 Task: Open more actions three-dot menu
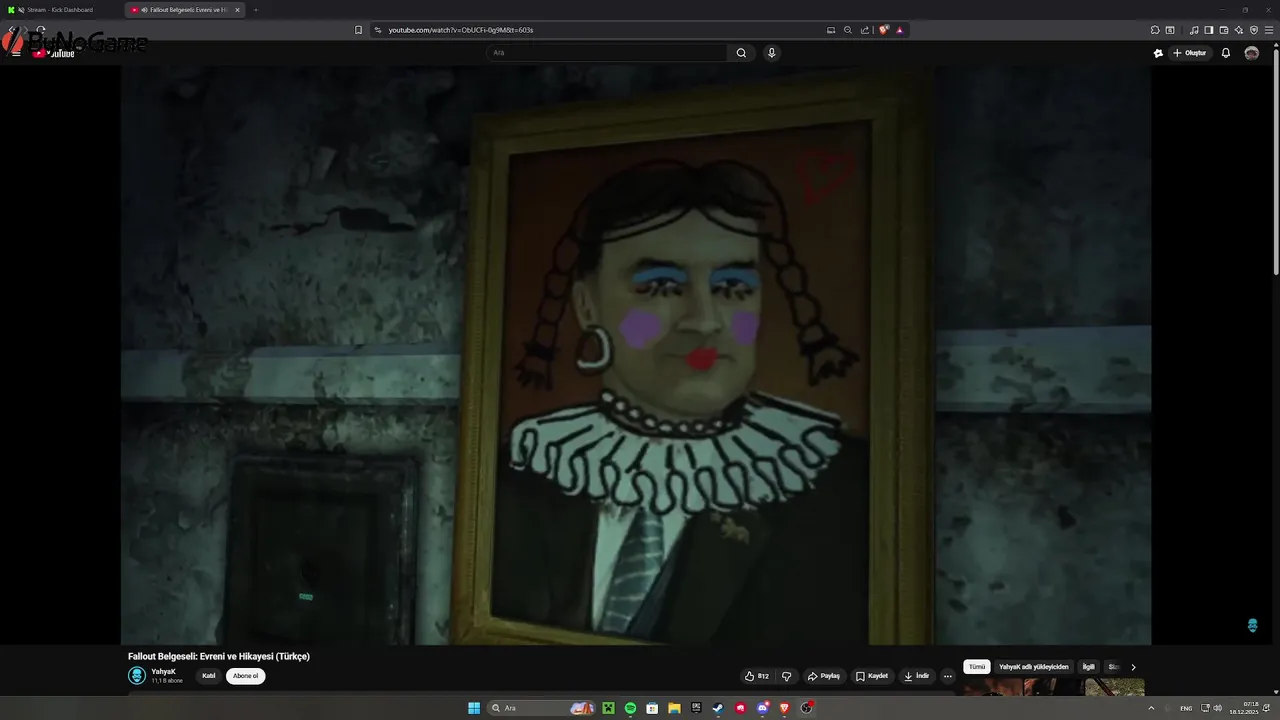[948, 676]
